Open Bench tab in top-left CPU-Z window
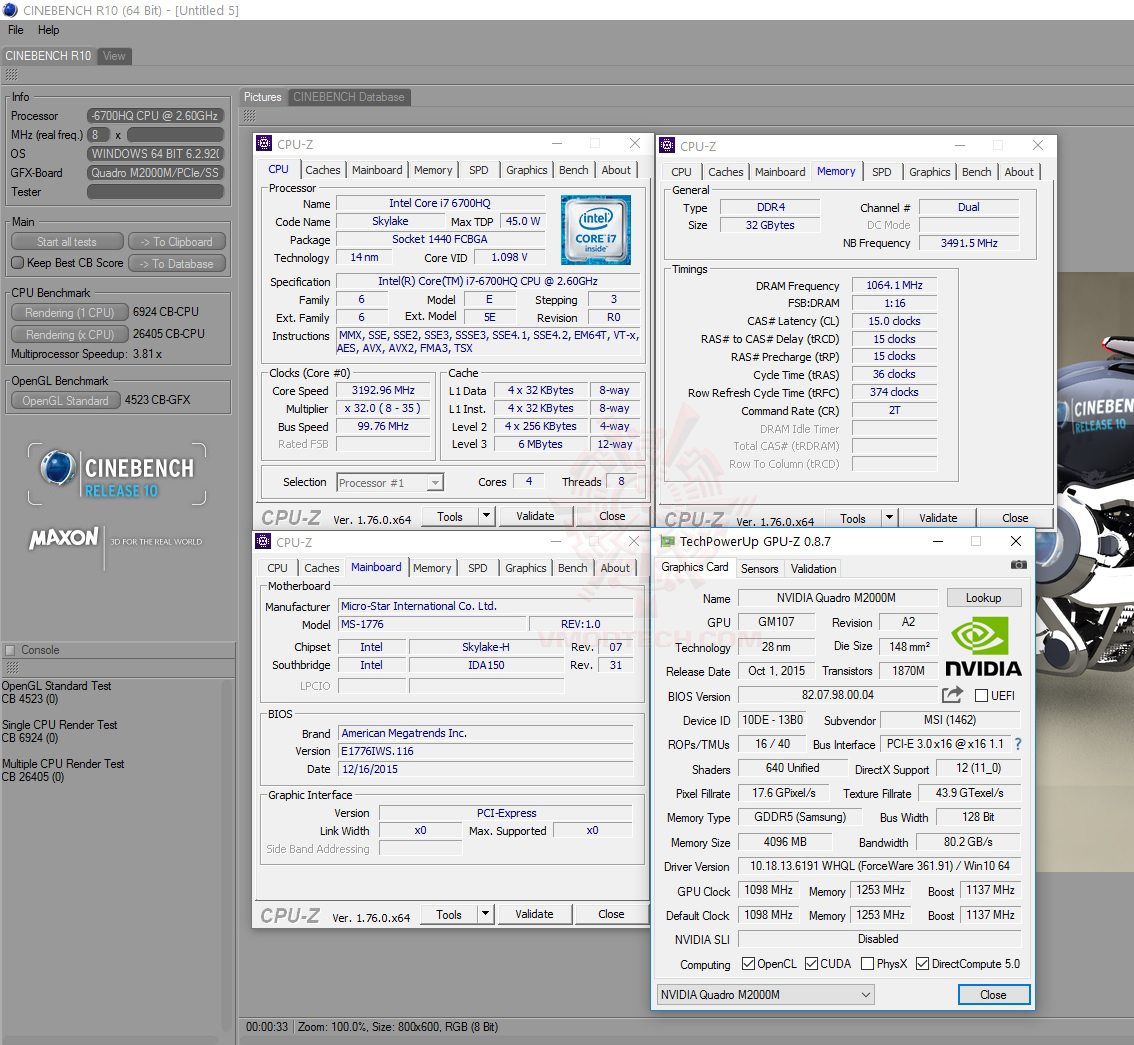This screenshot has width=1134, height=1045. pyautogui.click(x=574, y=170)
